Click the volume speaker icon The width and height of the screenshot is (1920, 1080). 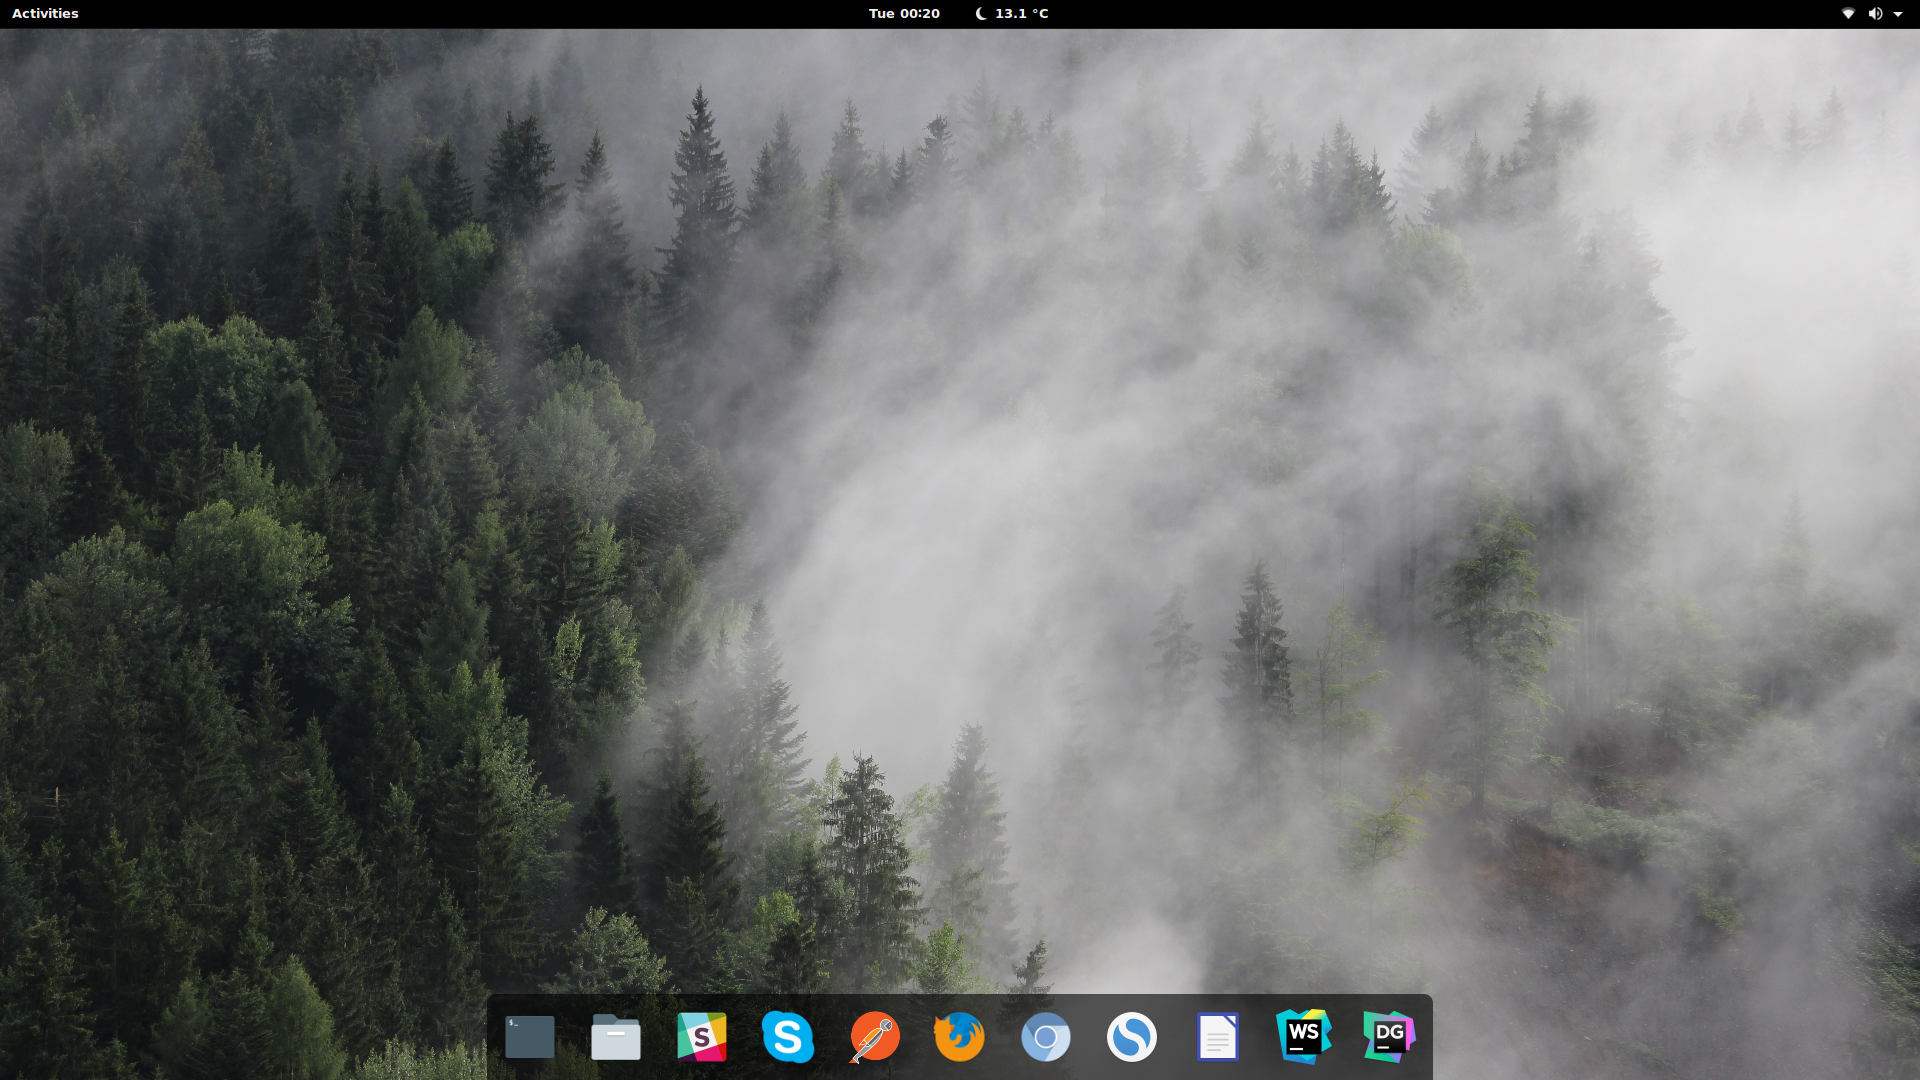coord(1875,13)
